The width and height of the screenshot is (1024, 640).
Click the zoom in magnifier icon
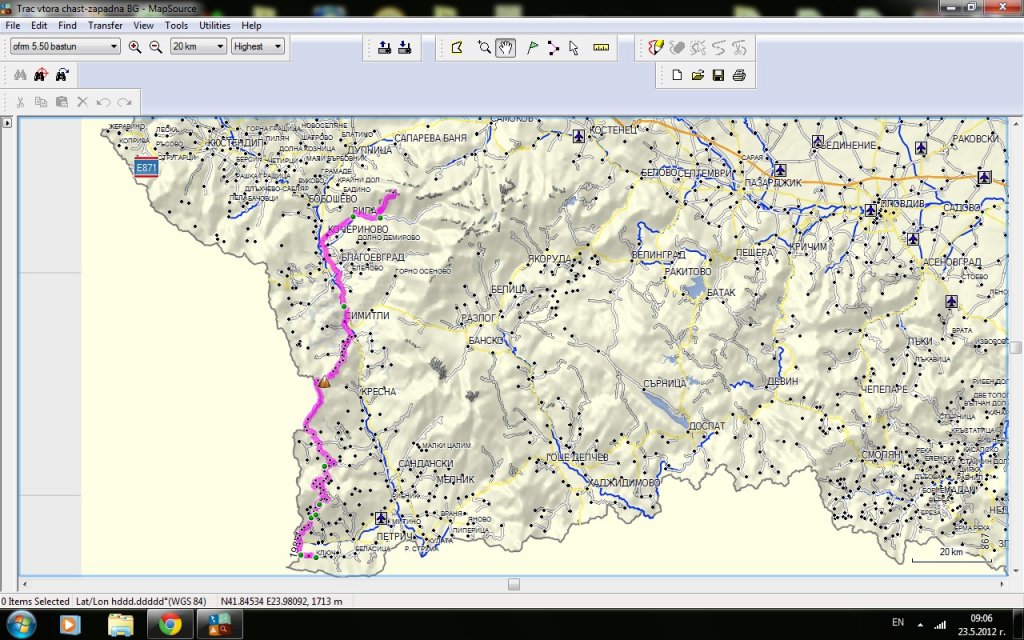[135, 47]
